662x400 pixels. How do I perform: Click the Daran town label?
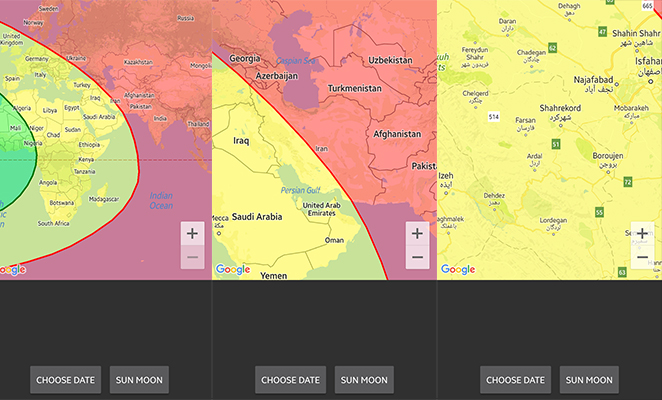point(507,25)
